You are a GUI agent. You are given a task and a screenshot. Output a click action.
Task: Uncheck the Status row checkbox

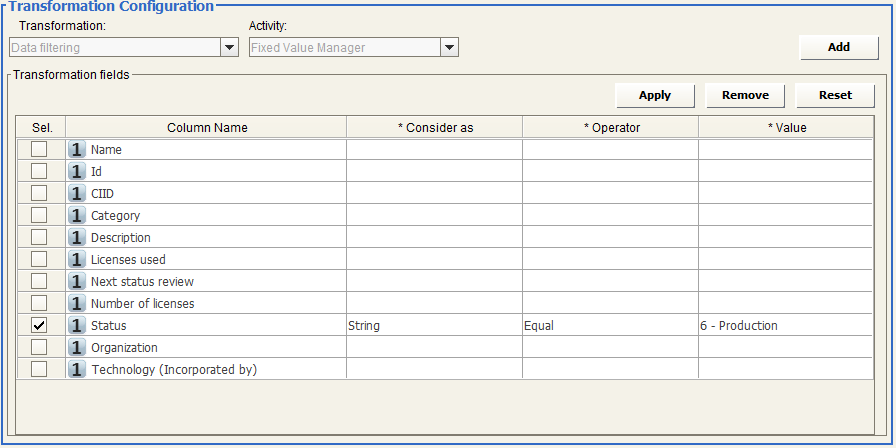(x=39, y=326)
